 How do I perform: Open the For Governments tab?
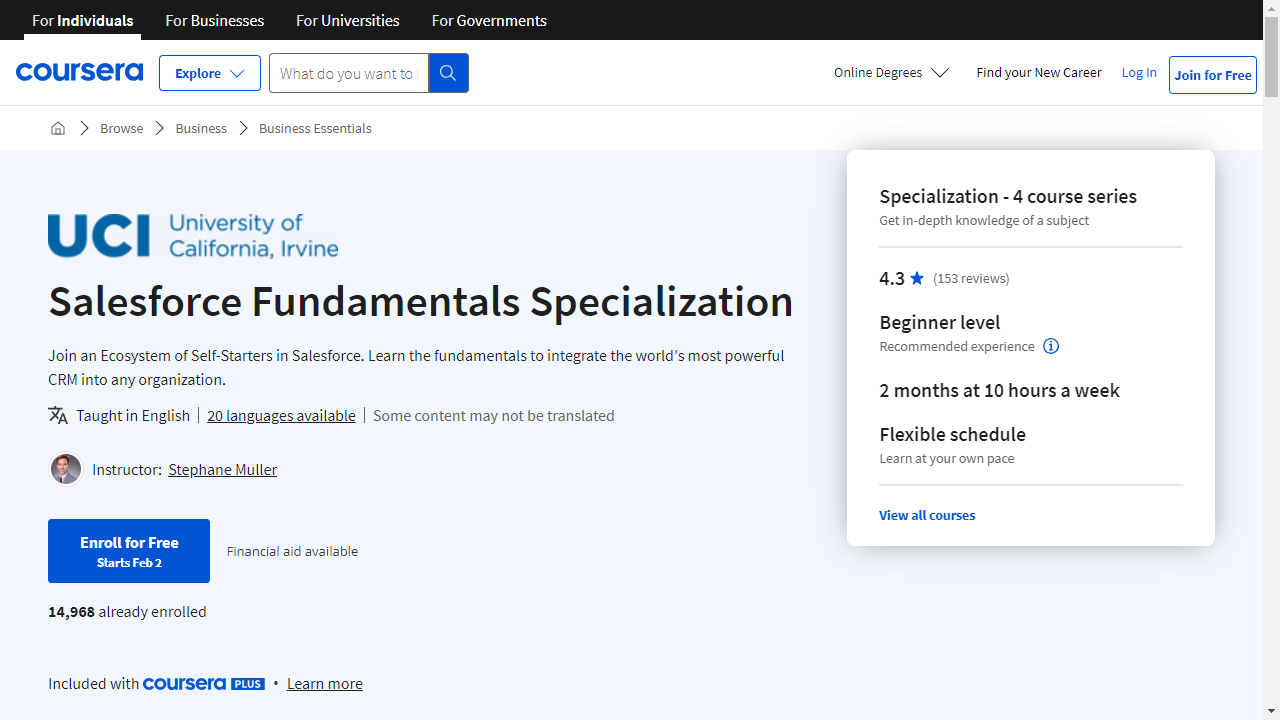coord(489,20)
